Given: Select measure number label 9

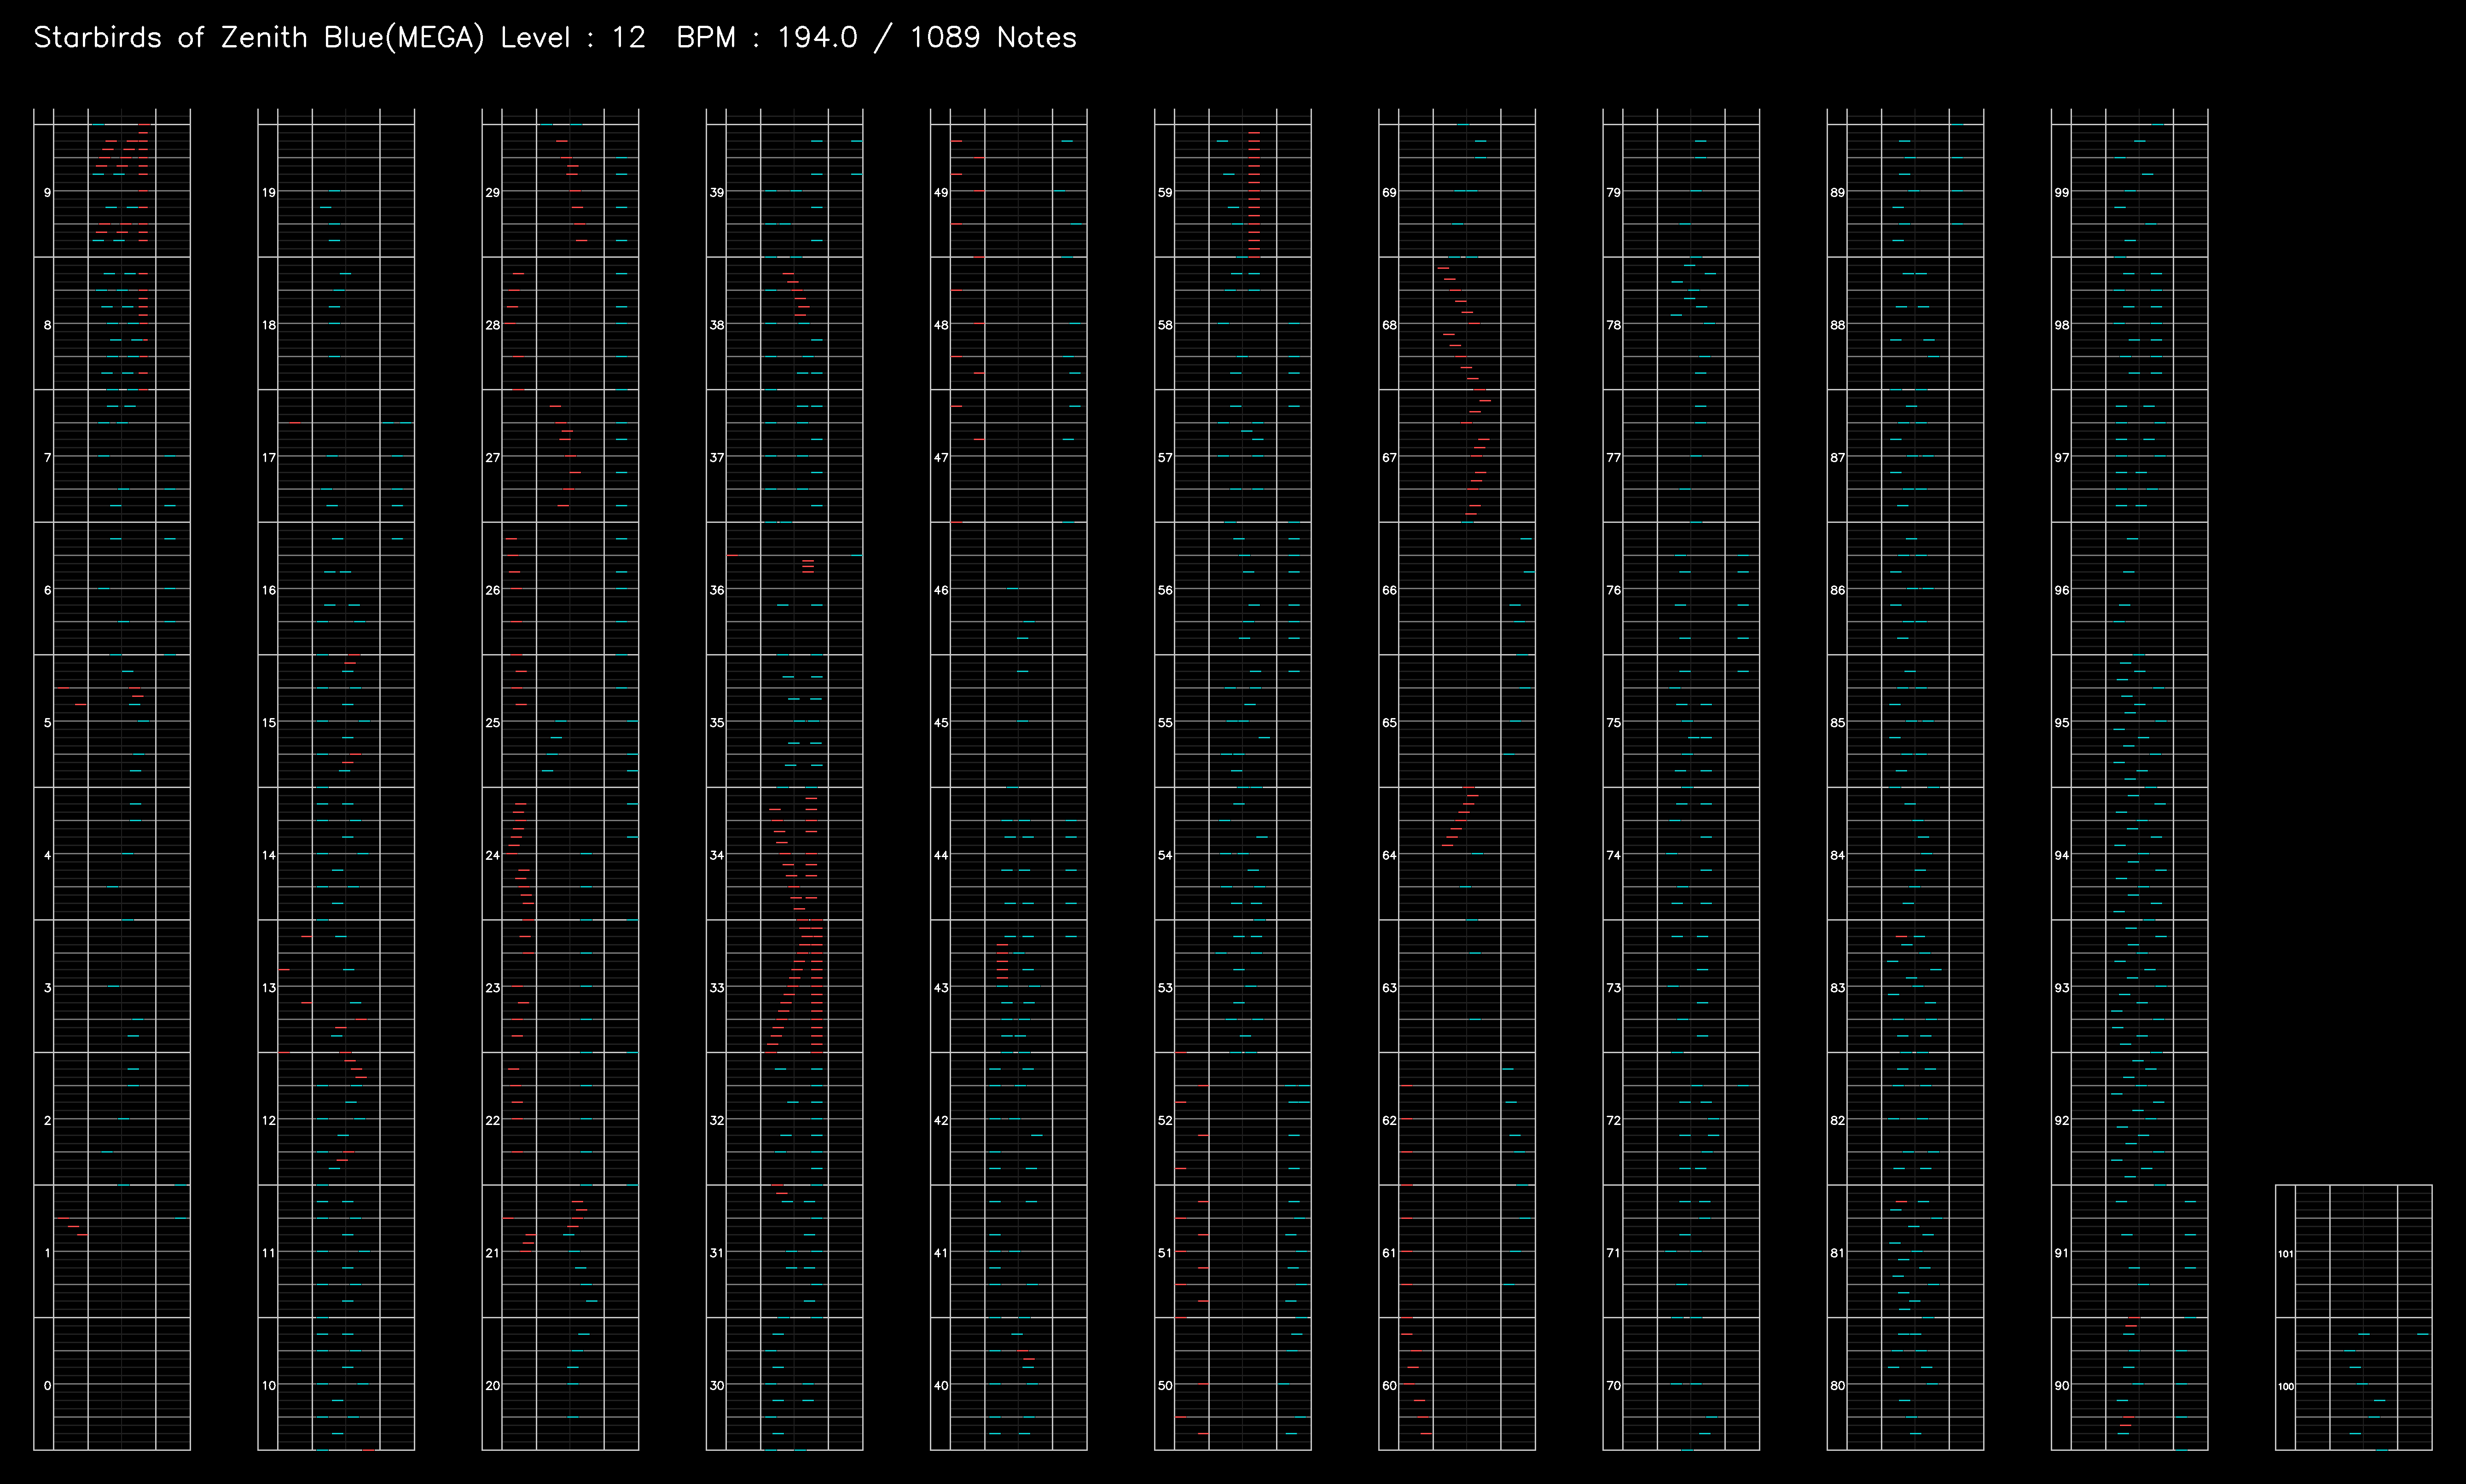Looking at the screenshot, I should pos(47,193).
